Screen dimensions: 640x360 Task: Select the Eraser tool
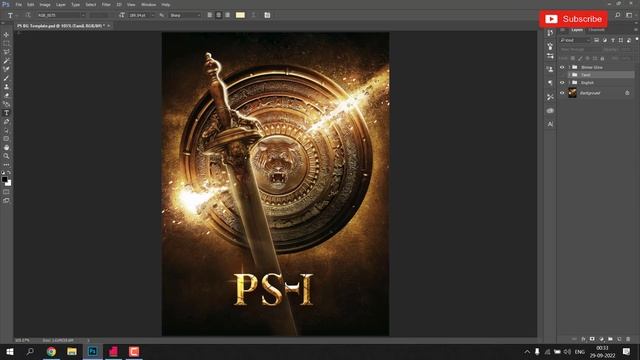[x=6, y=96]
